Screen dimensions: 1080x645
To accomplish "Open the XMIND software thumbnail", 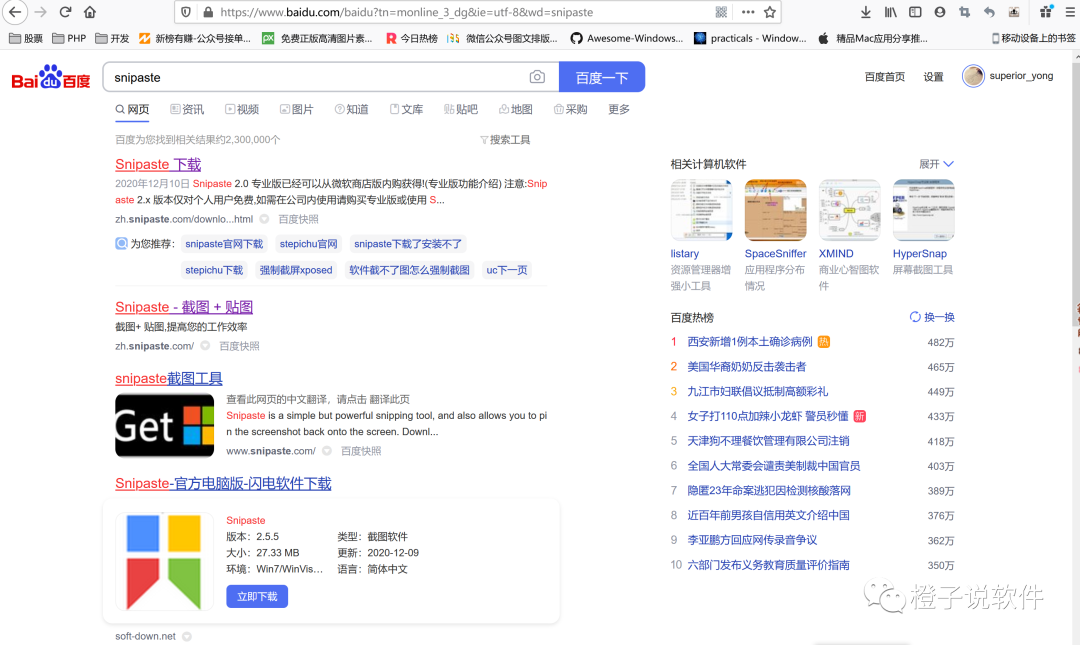I will tap(849, 210).
